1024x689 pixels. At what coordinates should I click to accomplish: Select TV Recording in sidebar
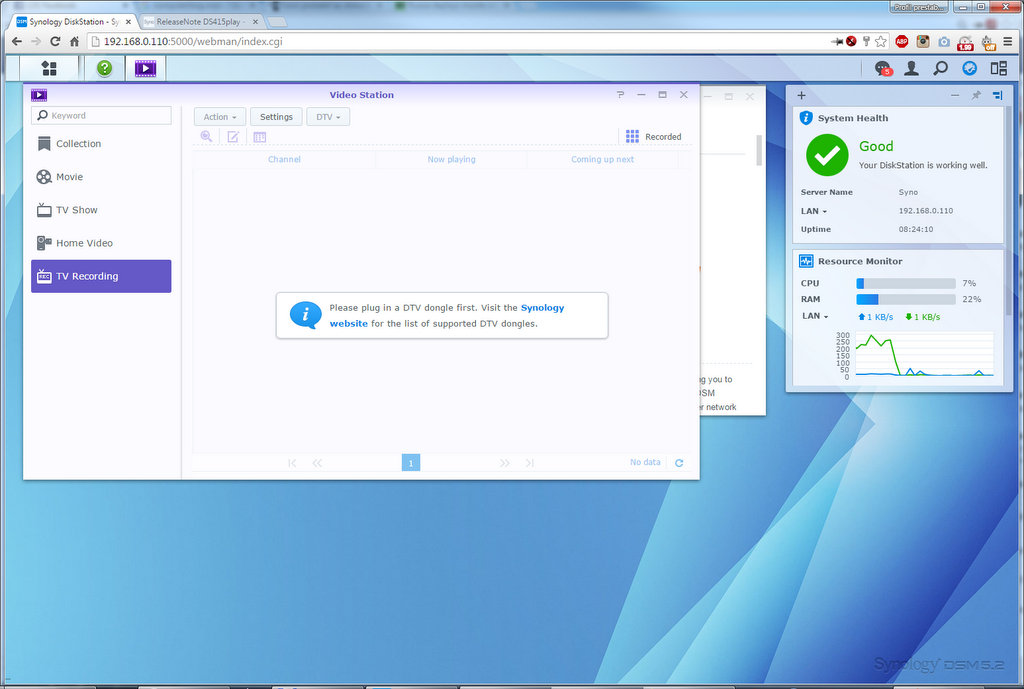(x=101, y=276)
